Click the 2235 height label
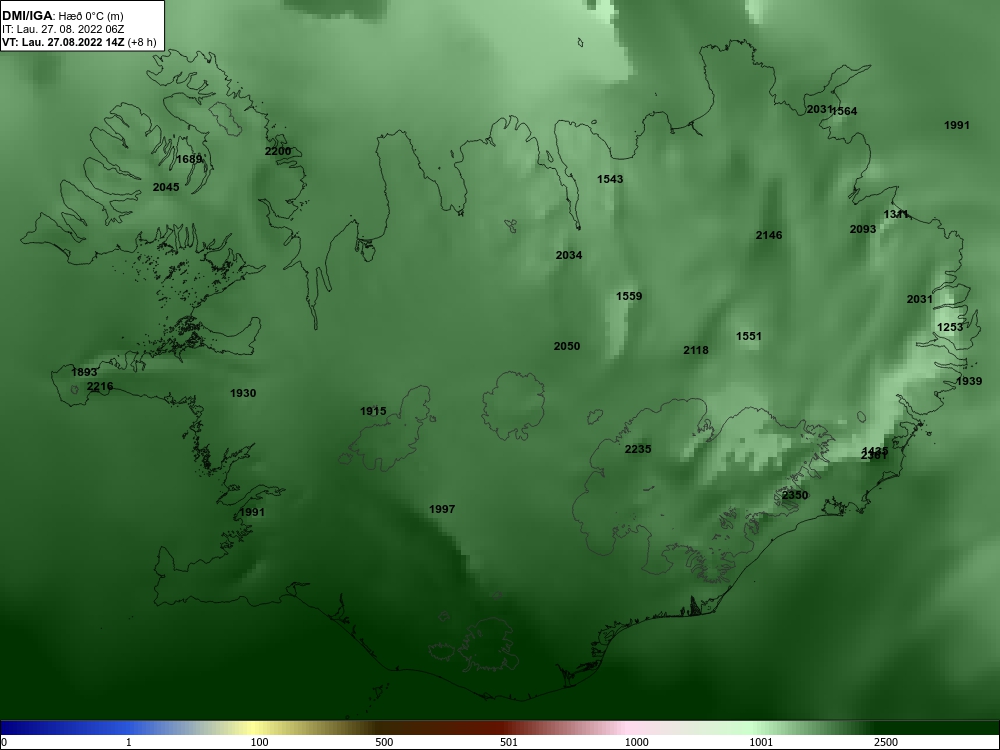Image resolution: width=1000 pixels, height=750 pixels. [x=638, y=448]
